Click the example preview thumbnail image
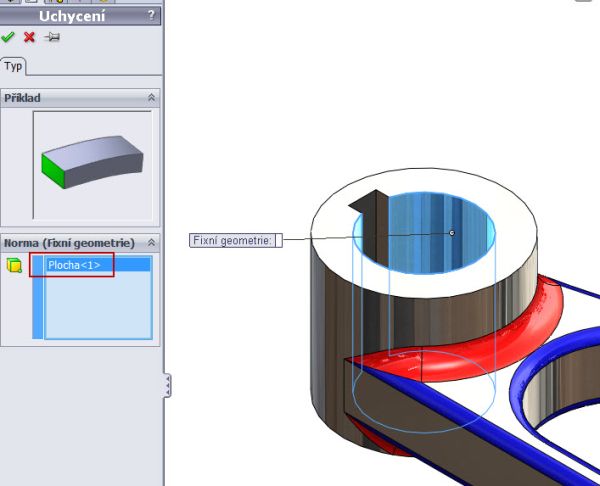Viewport: 600px width, 486px height. point(92,165)
